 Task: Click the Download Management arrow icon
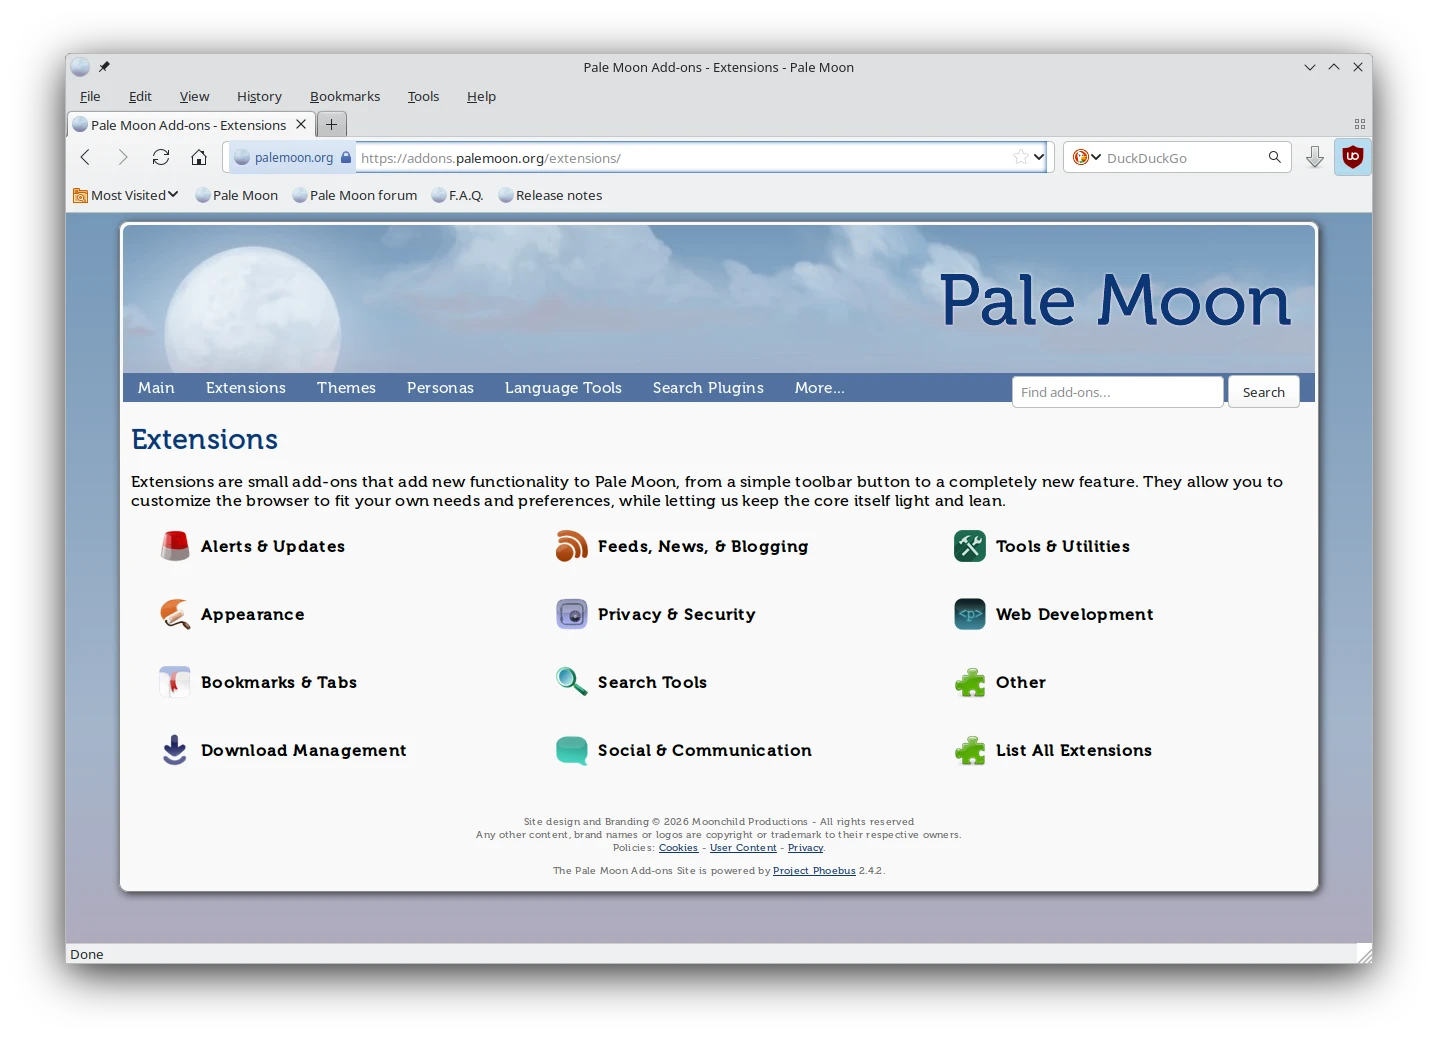tap(175, 750)
